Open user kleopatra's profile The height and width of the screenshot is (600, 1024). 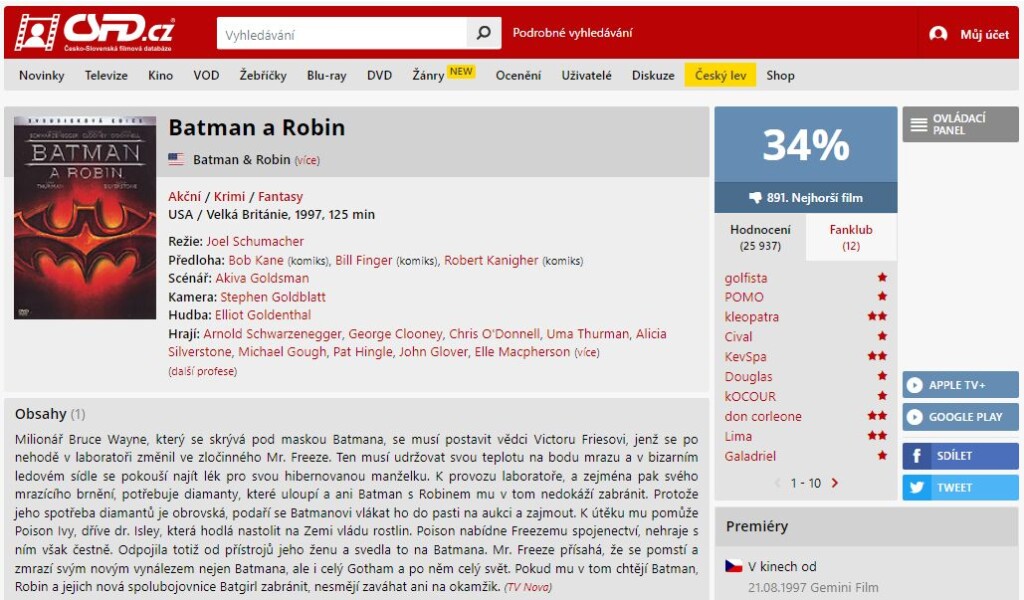pyautogui.click(x=752, y=317)
